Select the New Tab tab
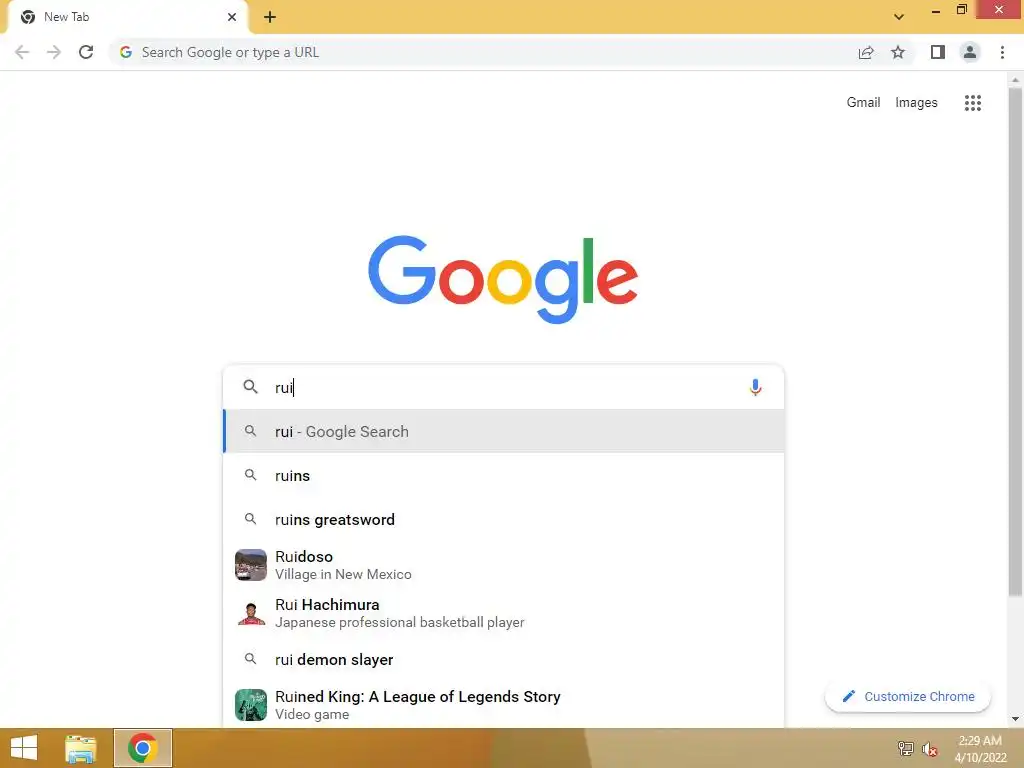The height and width of the screenshot is (768, 1024). click(x=127, y=17)
